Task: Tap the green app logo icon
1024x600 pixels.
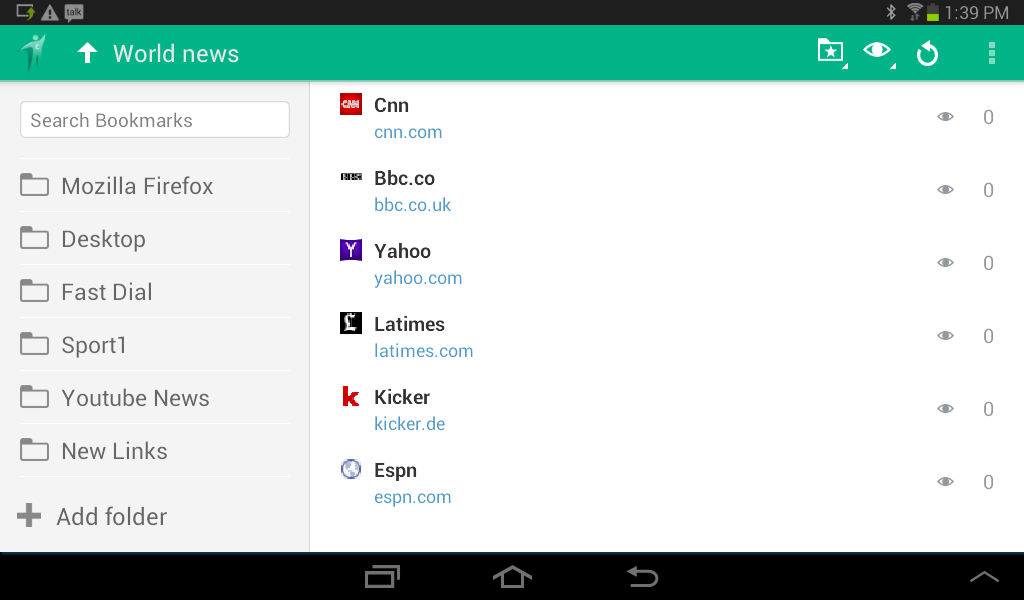Action: click(x=33, y=53)
